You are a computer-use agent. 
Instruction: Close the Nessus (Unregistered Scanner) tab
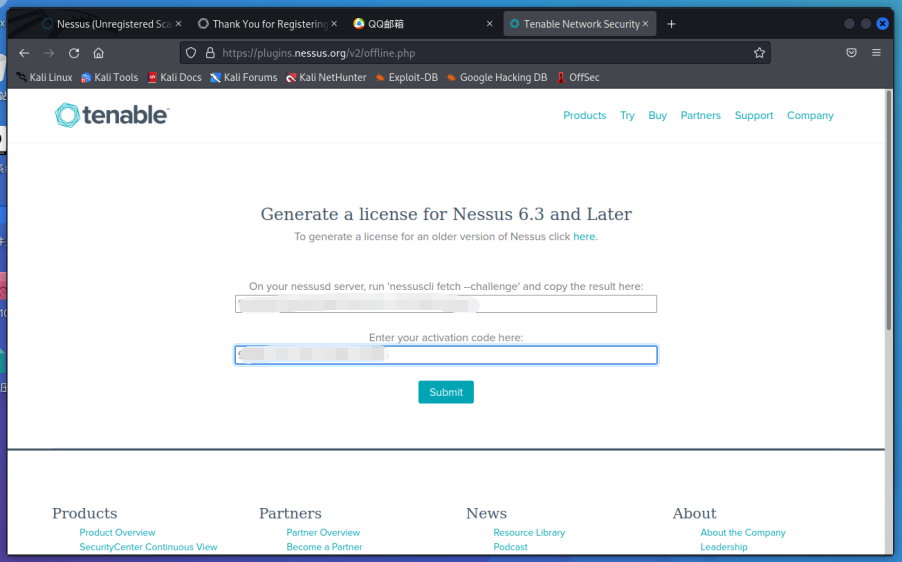pos(178,24)
